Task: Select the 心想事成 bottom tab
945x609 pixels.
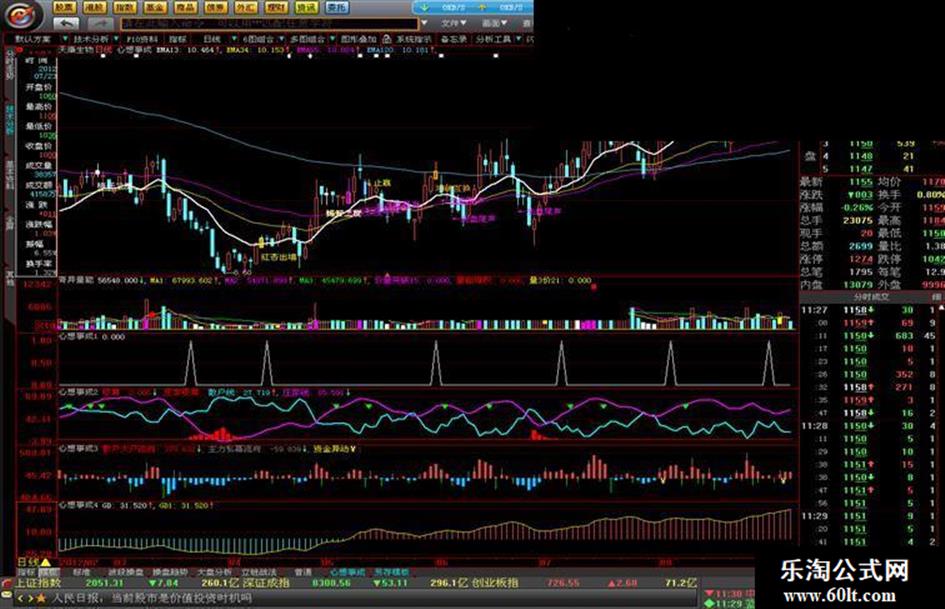Action: pyautogui.click(x=348, y=572)
